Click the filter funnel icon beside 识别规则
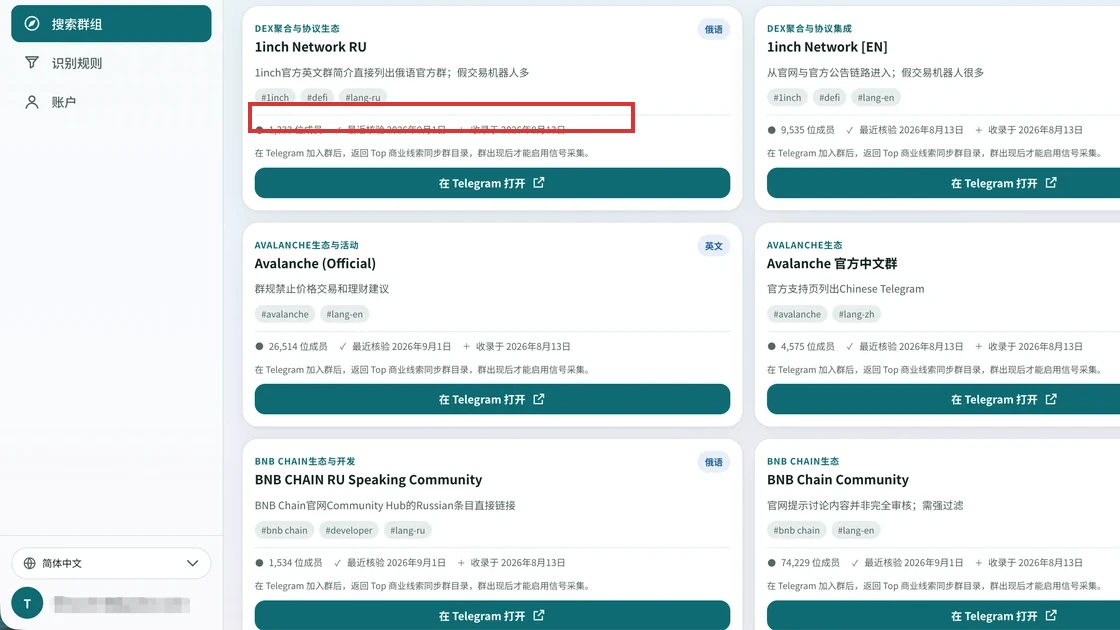Screen dimensions: 1120x630 [31, 63]
